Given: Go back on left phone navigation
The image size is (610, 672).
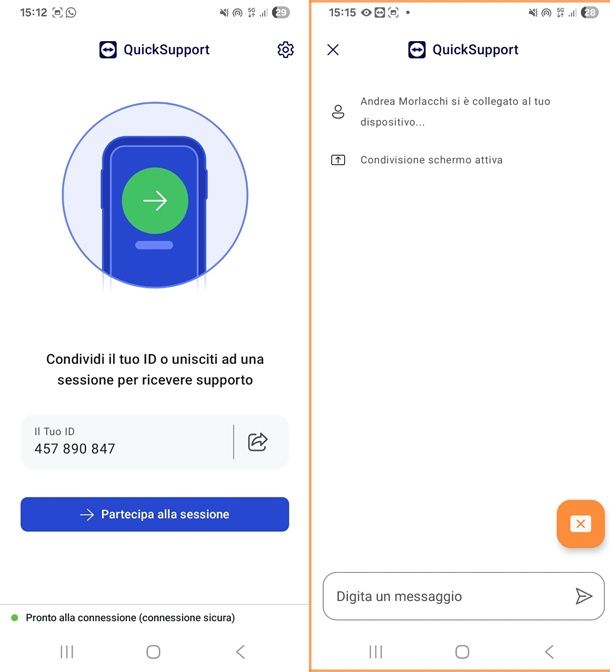Looking at the screenshot, I should pos(240,652).
